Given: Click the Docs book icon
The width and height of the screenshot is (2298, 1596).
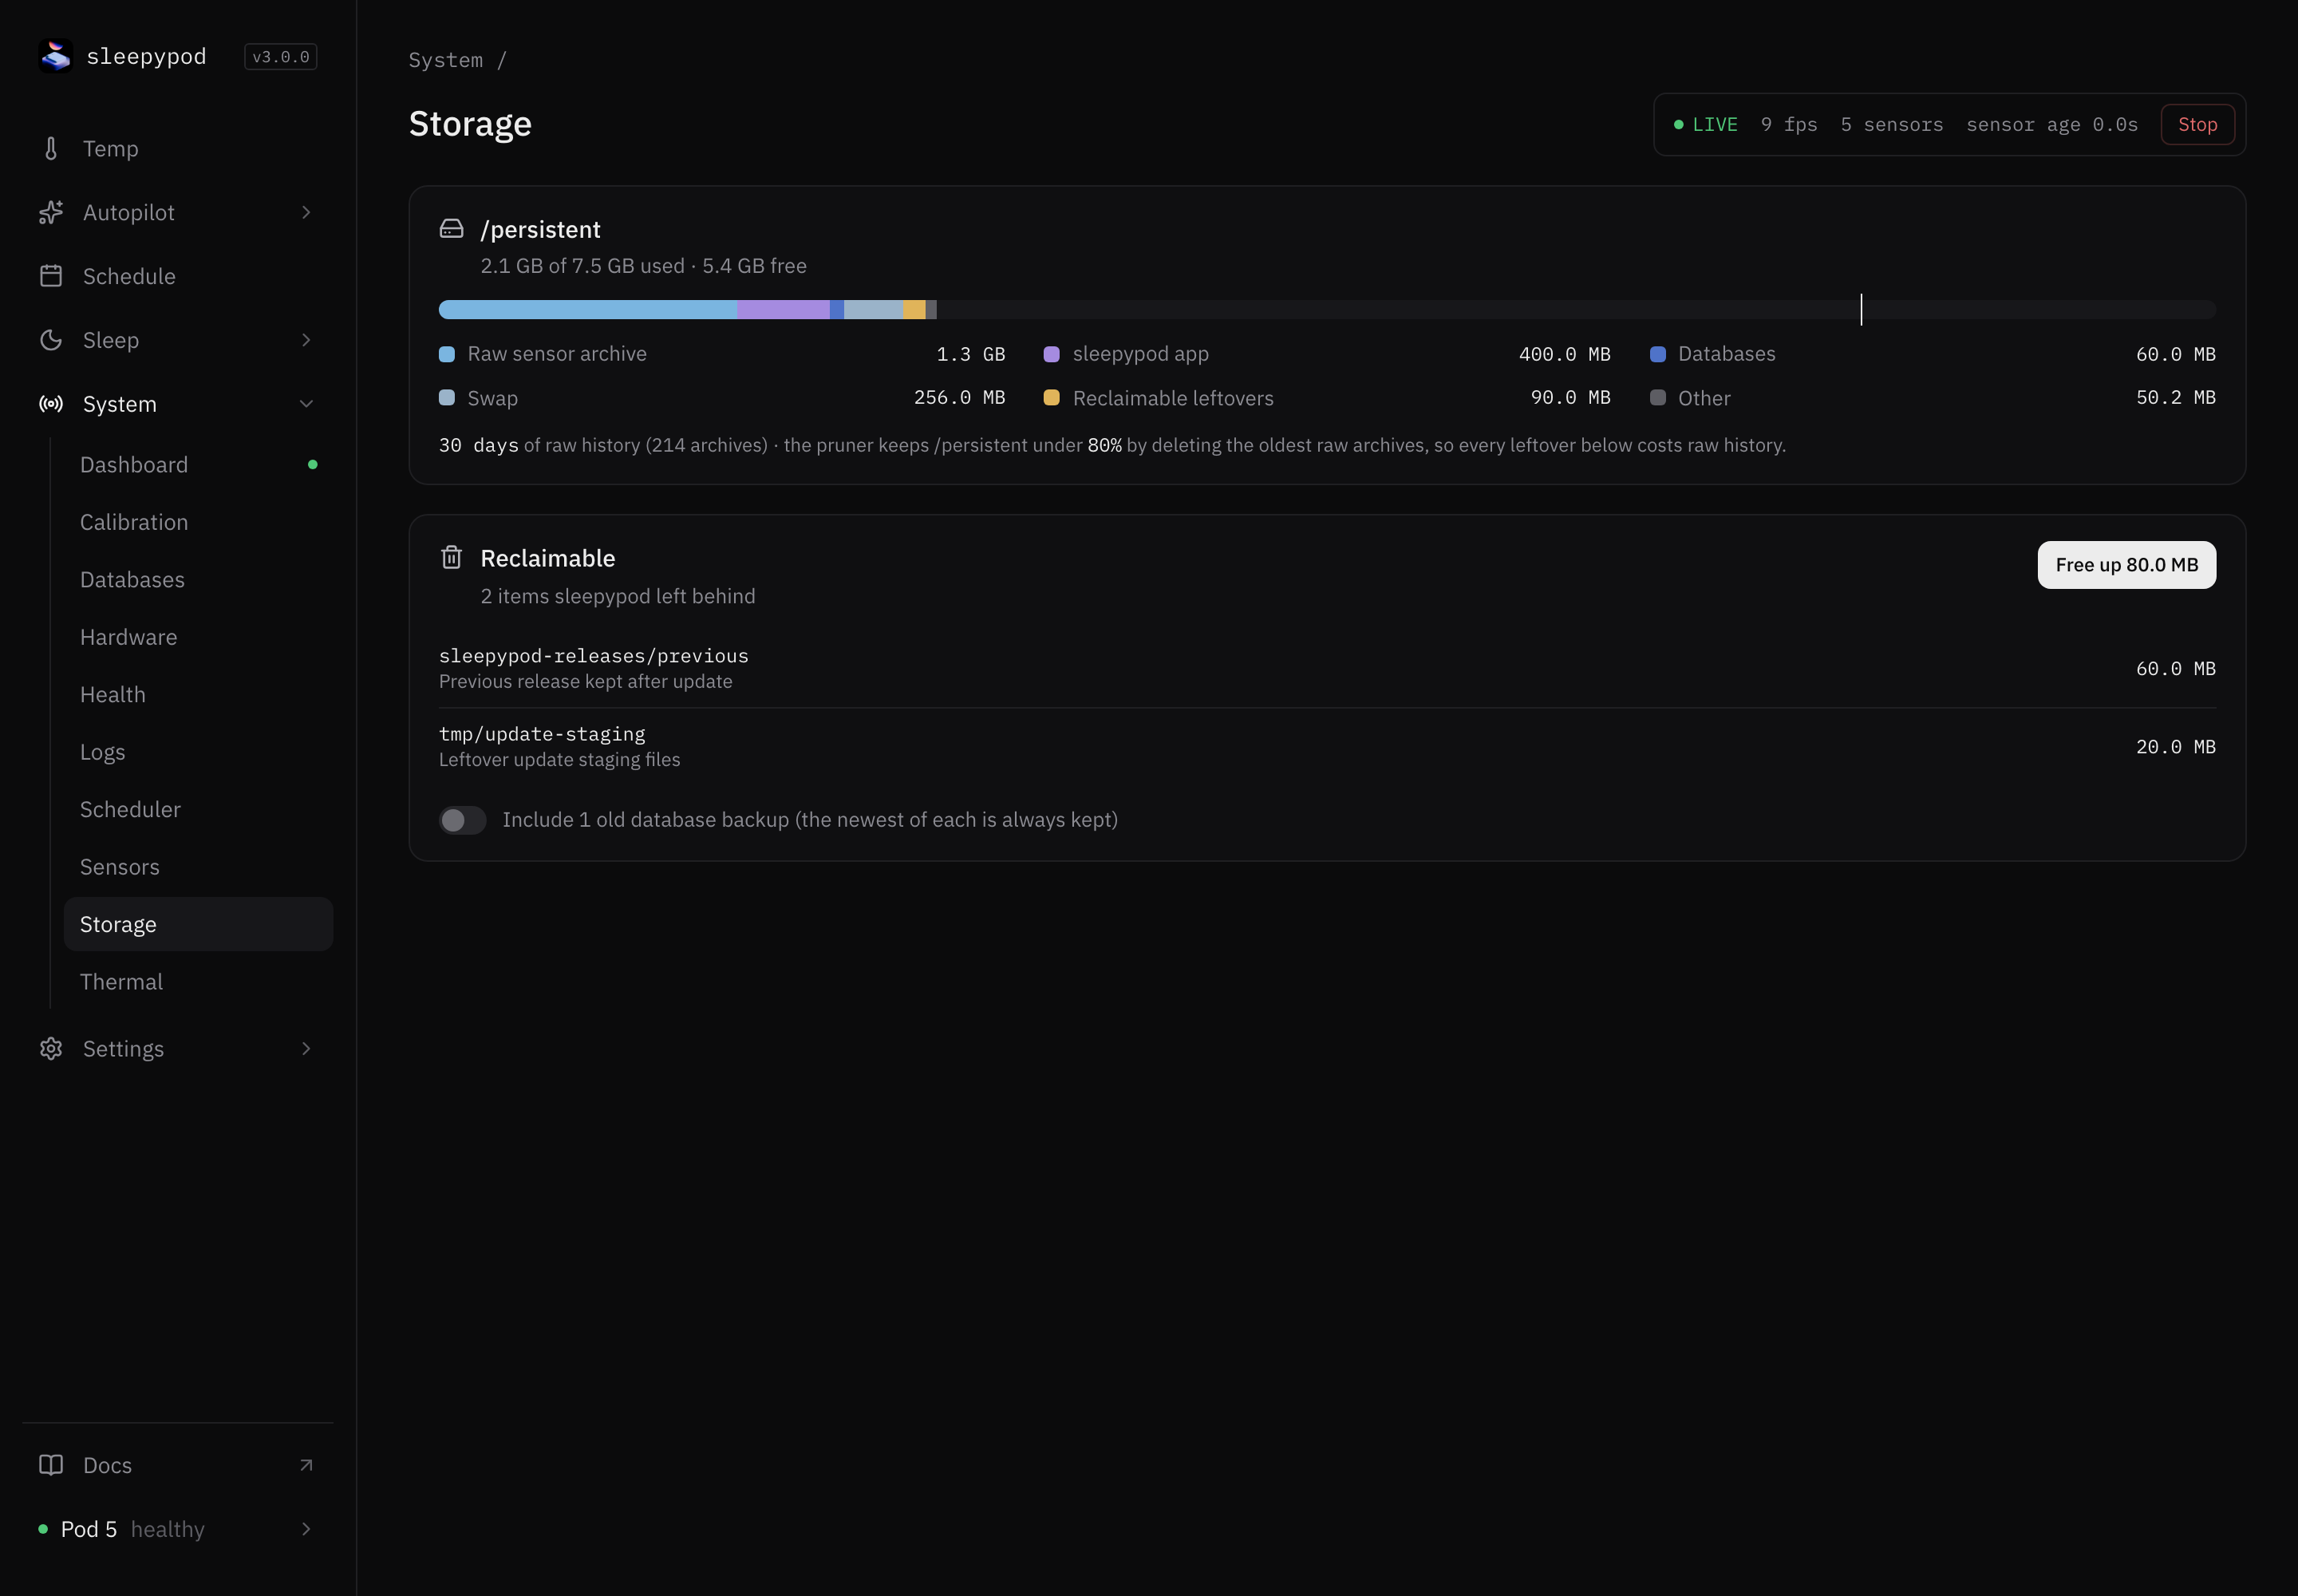Looking at the screenshot, I should [x=51, y=1465].
